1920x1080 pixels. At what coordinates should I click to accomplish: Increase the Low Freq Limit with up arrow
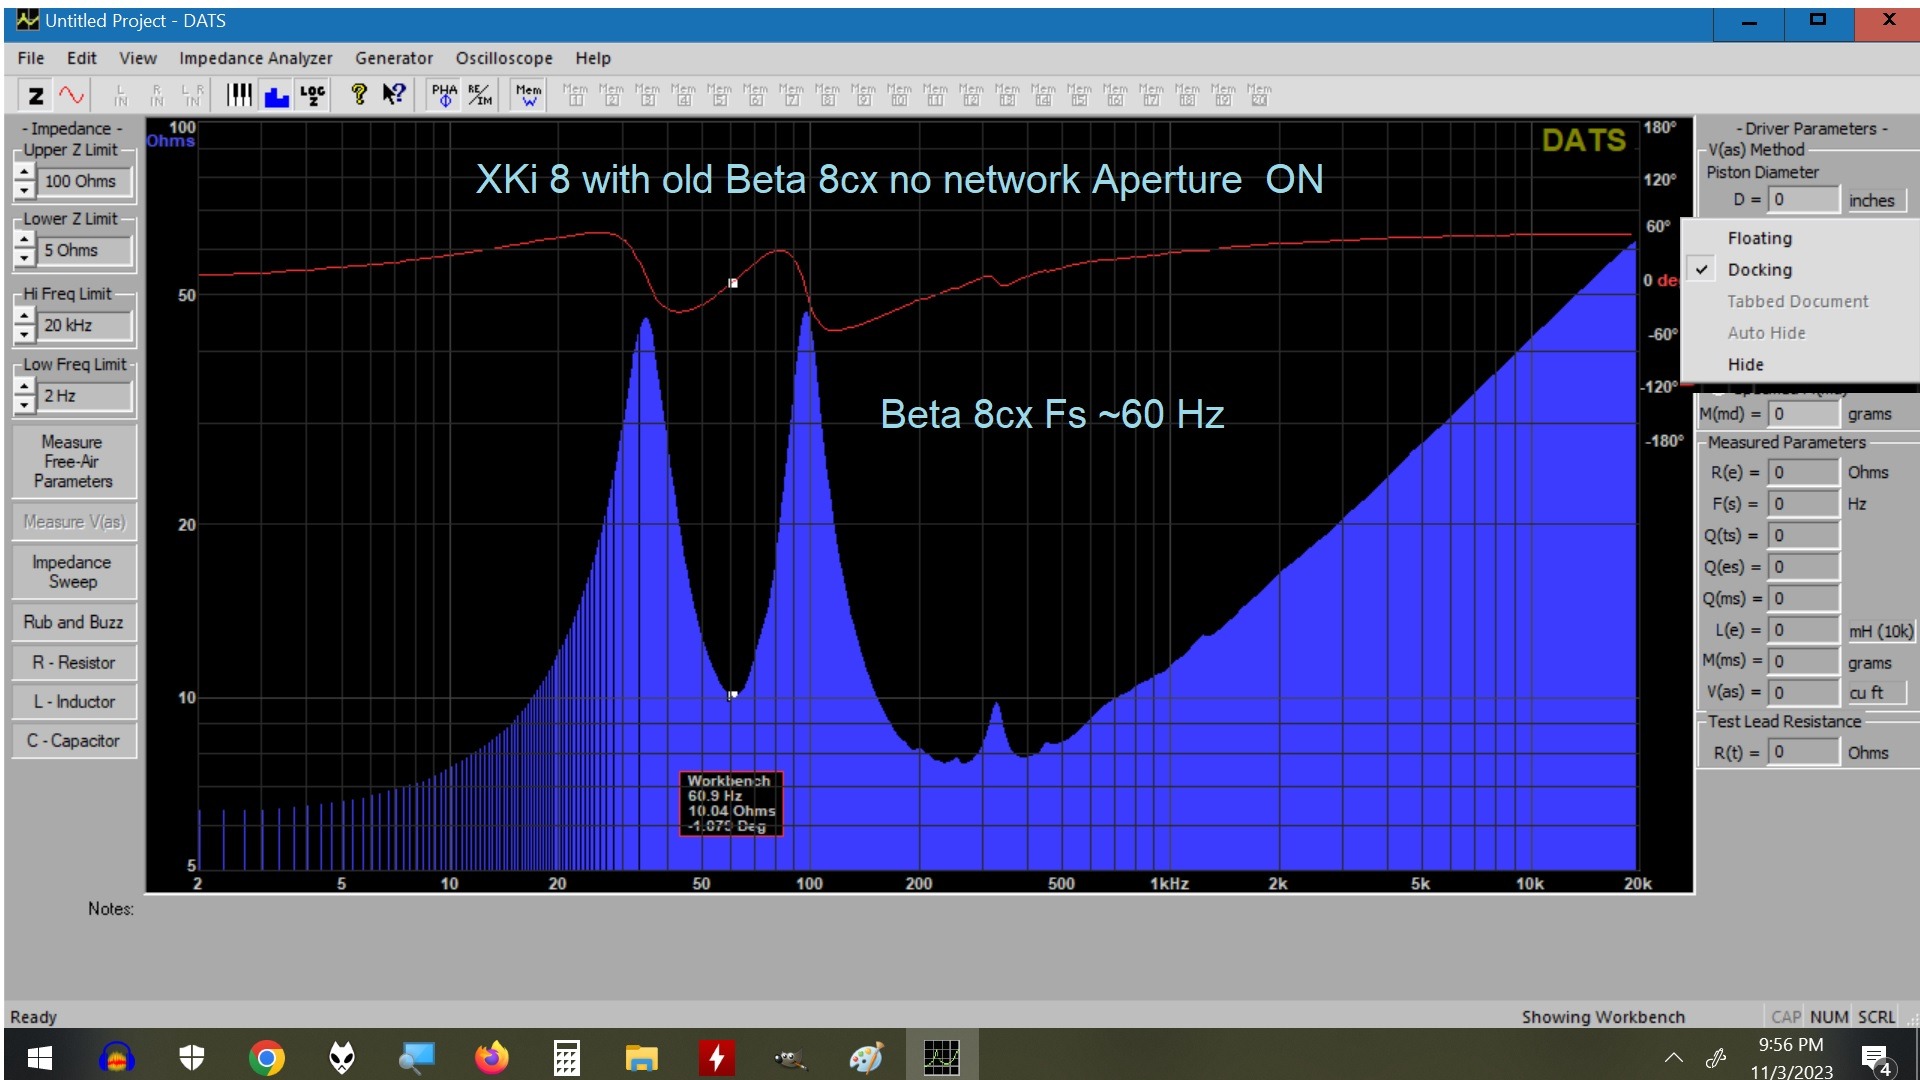tap(25, 387)
